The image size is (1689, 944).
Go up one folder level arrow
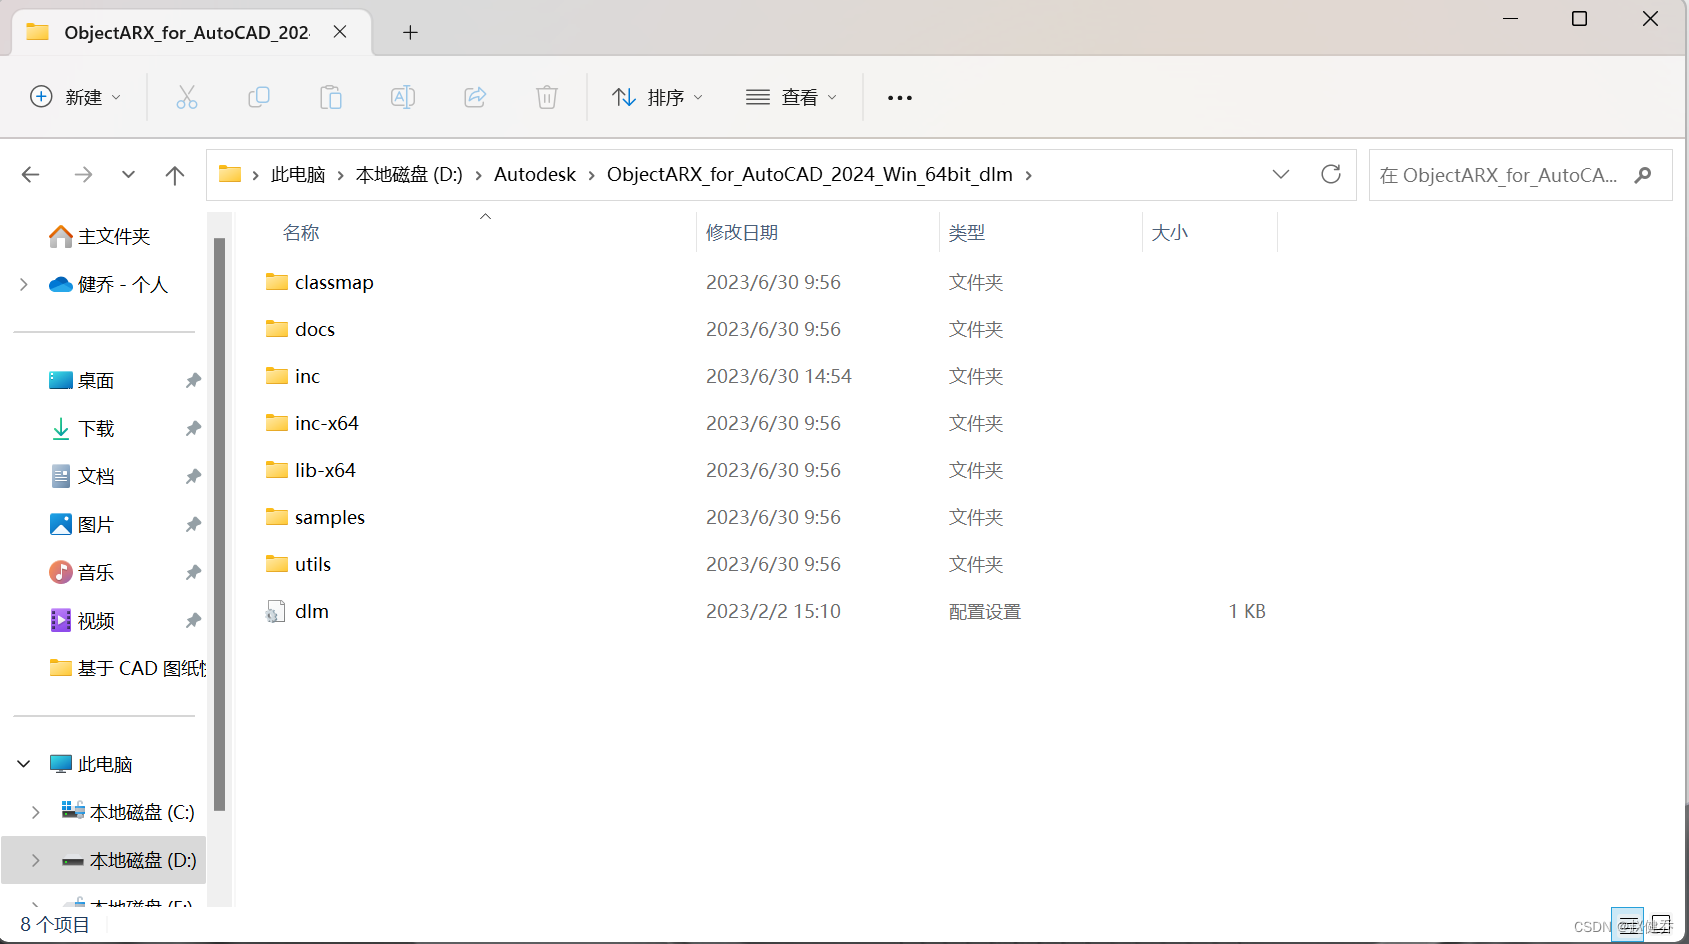coord(175,175)
